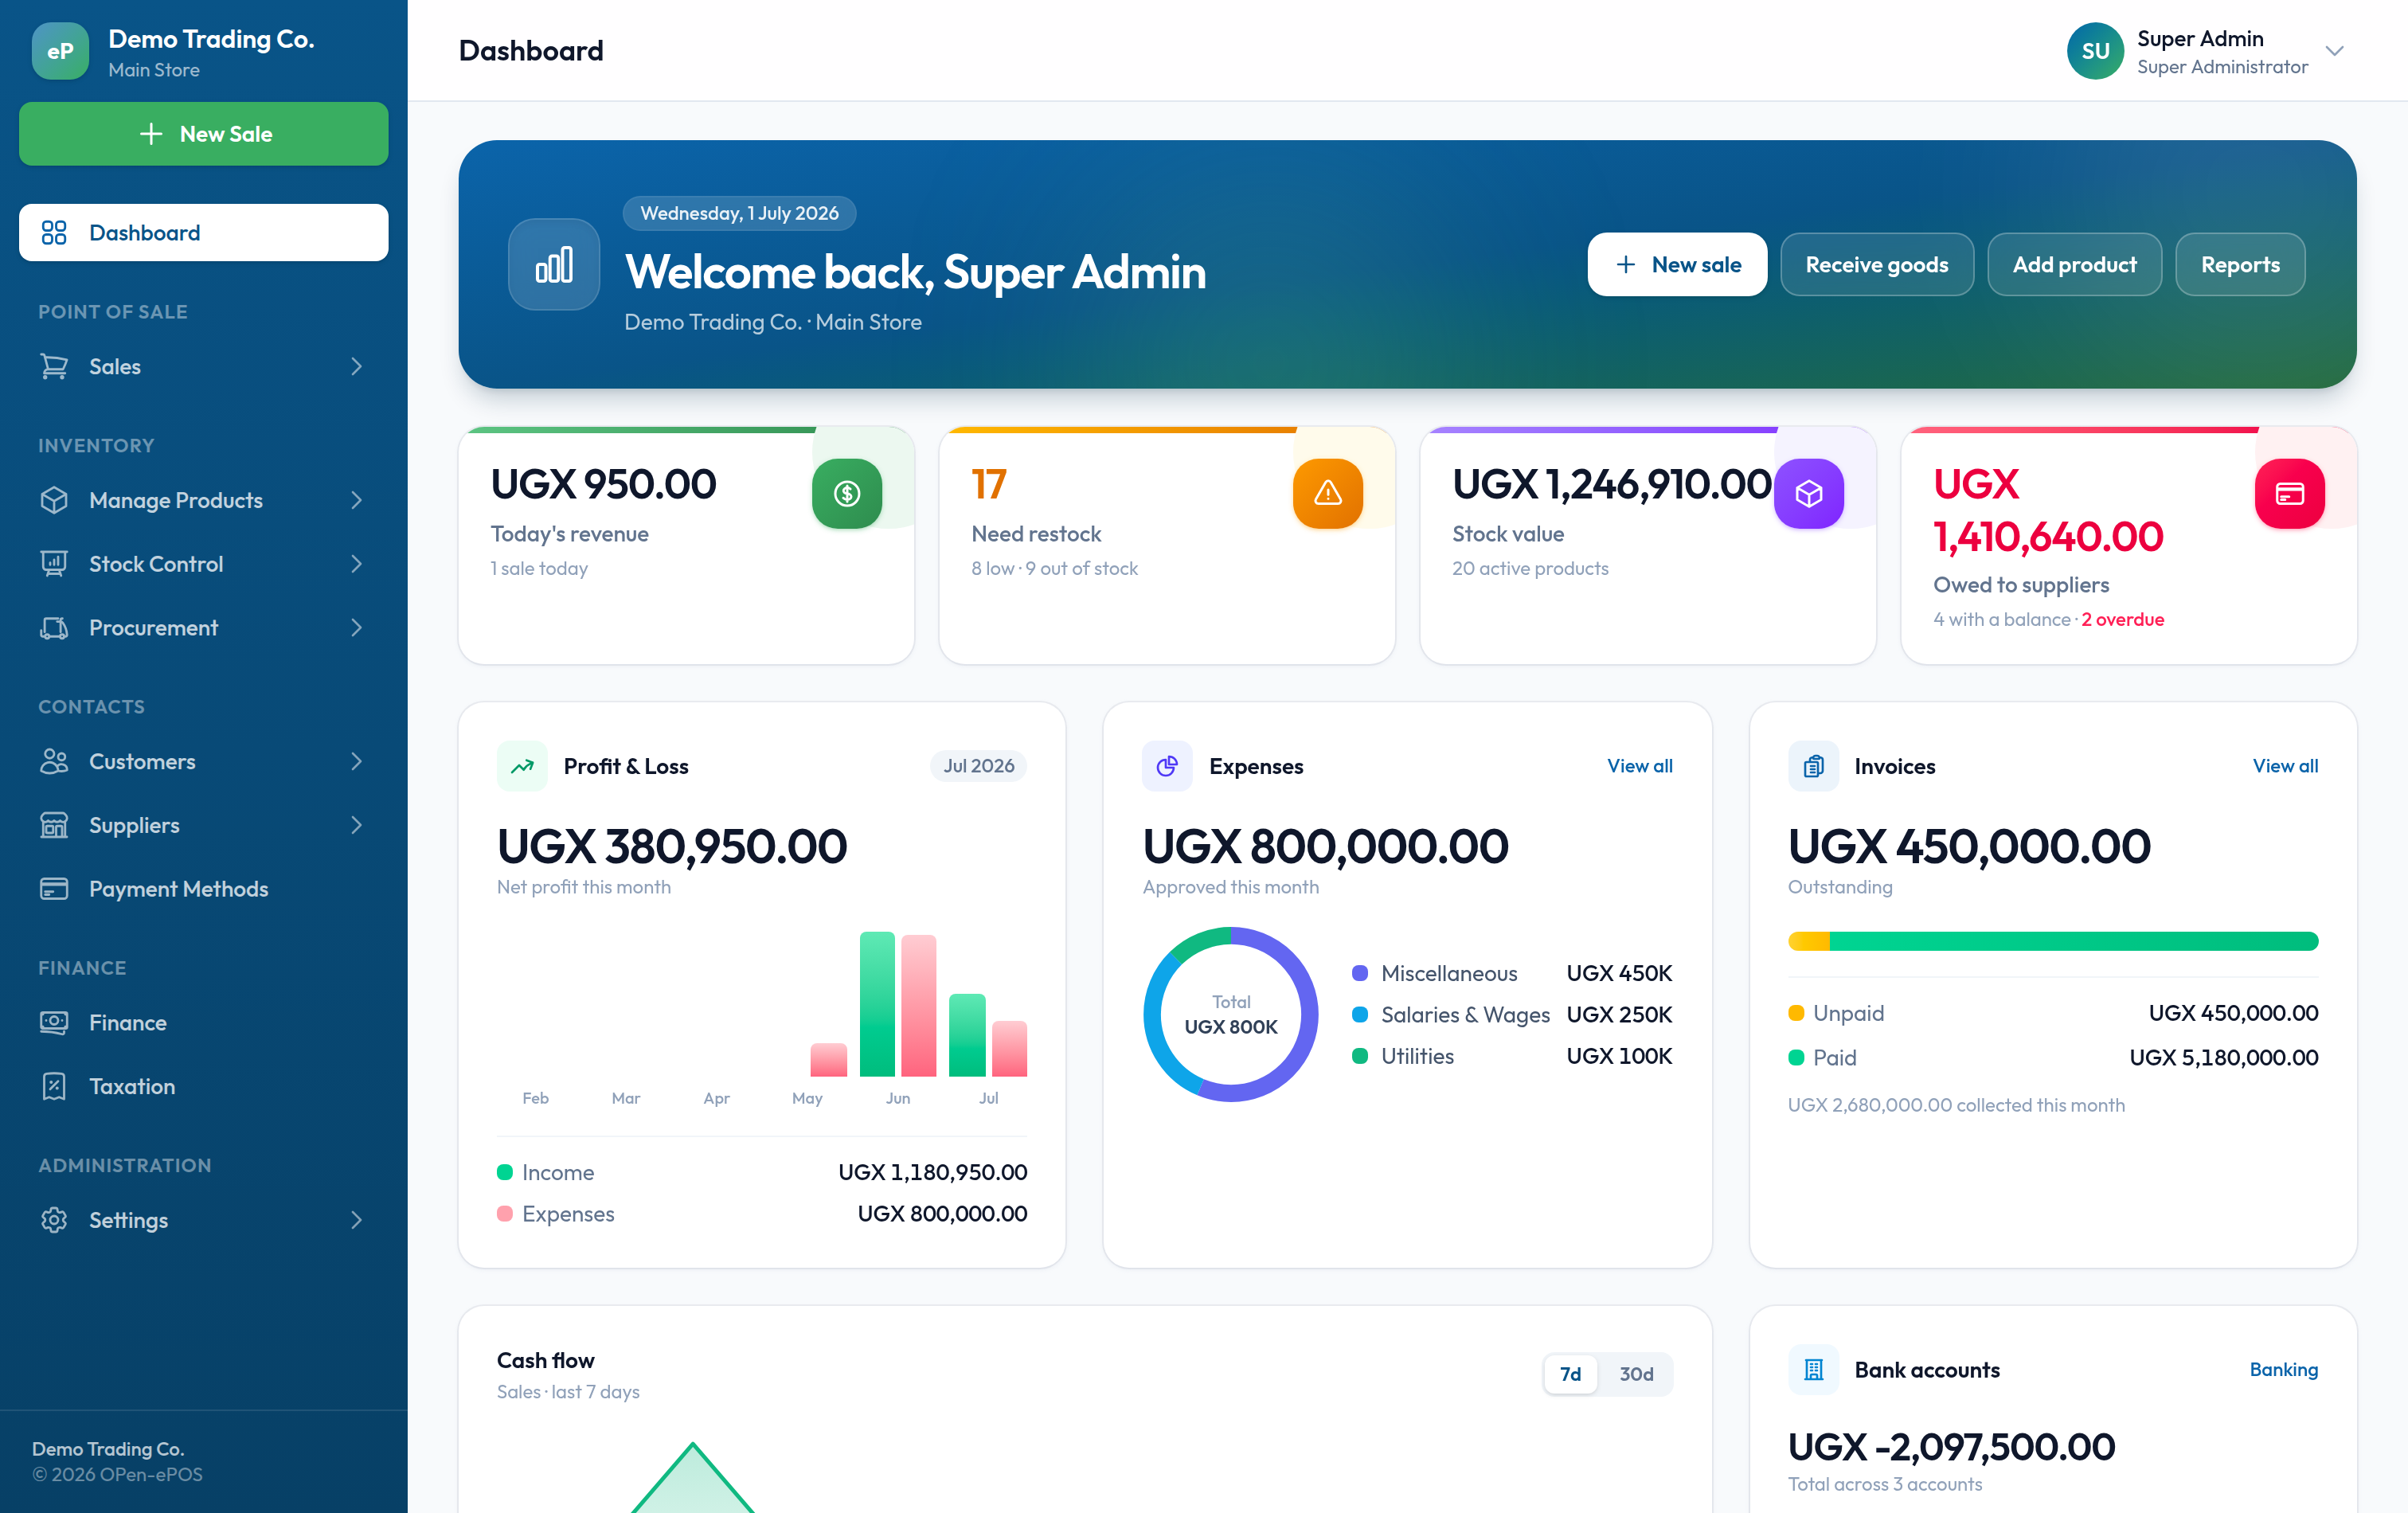Image resolution: width=2408 pixels, height=1513 pixels.
Task: Open View all link for Invoices
Action: click(x=2285, y=766)
